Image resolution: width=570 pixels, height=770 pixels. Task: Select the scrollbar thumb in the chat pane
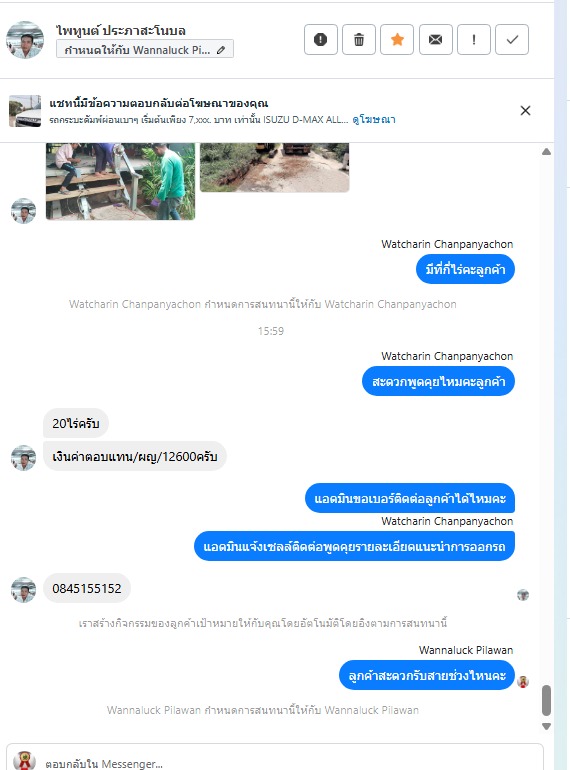pos(546,700)
